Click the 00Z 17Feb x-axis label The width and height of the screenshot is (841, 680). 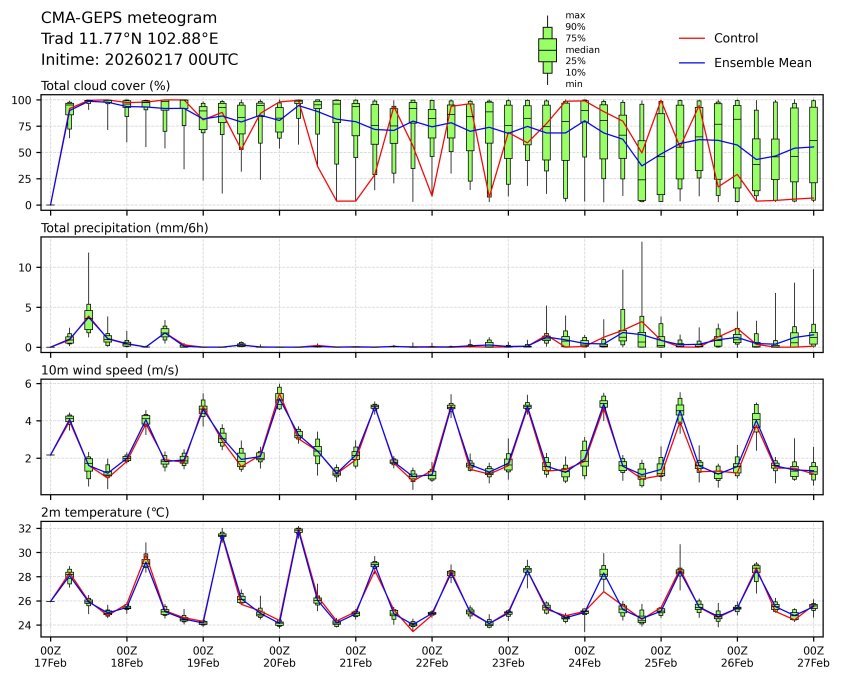click(x=50, y=656)
